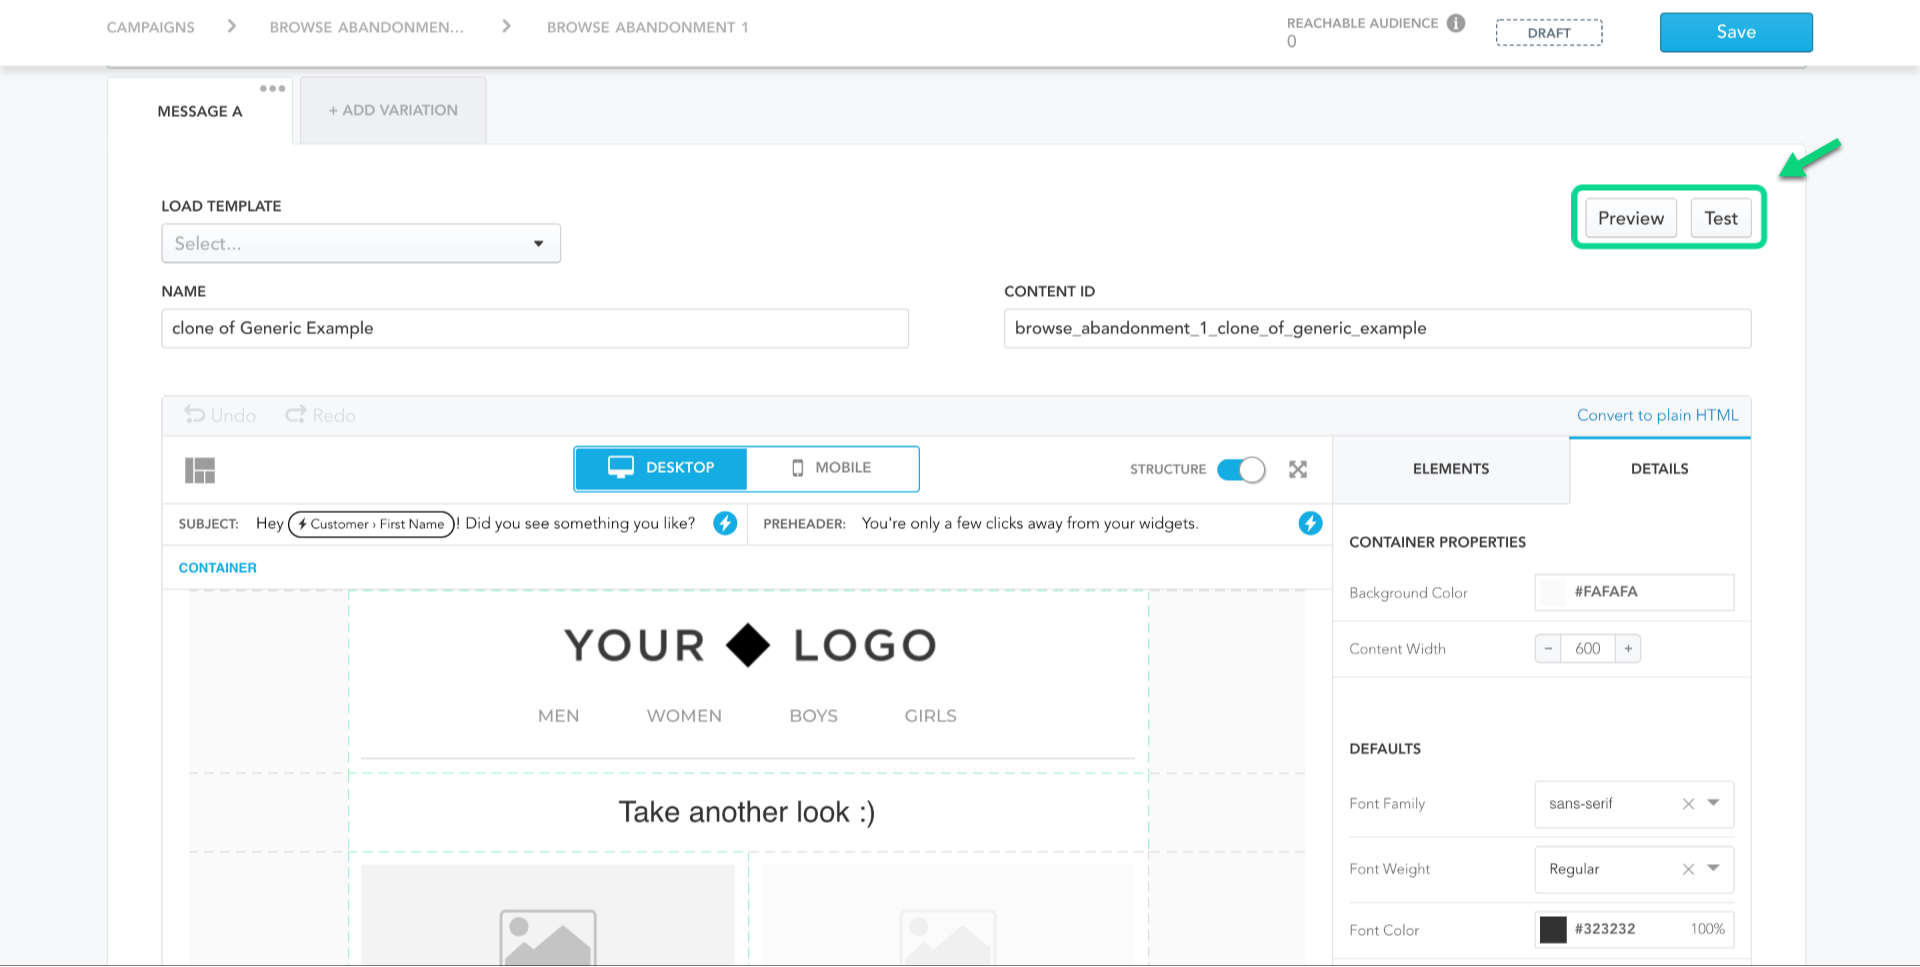Image resolution: width=1920 pixels, height=967 pixels.
Task: Click the Add Variation tab
Action: tap(393, 110)
